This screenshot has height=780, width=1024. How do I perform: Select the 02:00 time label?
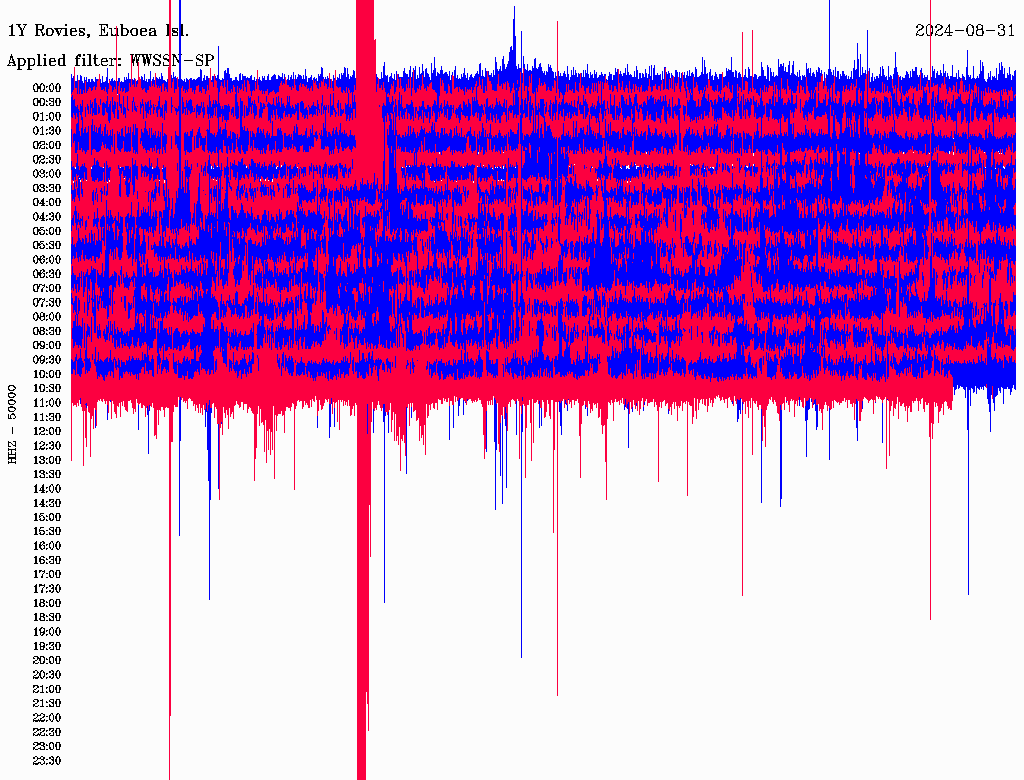click(47, 146)
